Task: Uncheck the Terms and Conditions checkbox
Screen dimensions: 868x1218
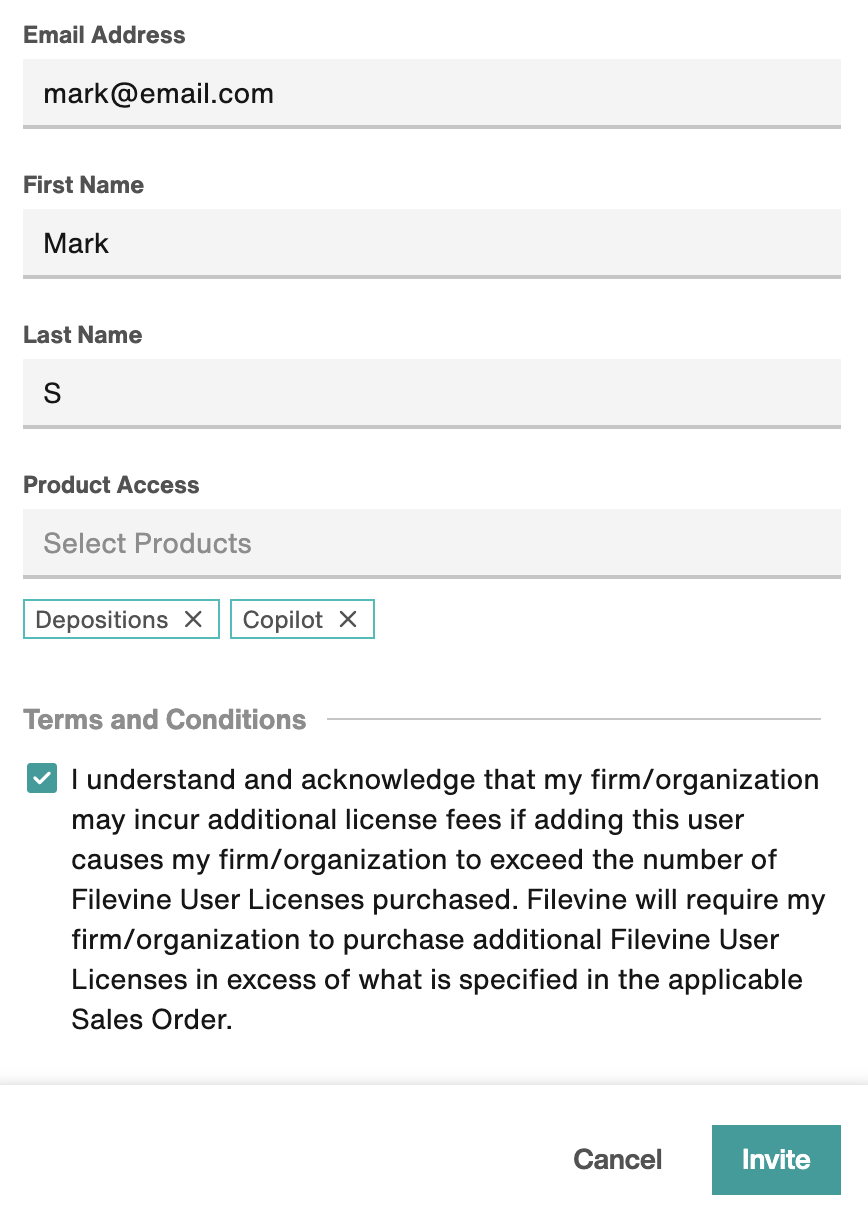Action: [x=41, y=778]
